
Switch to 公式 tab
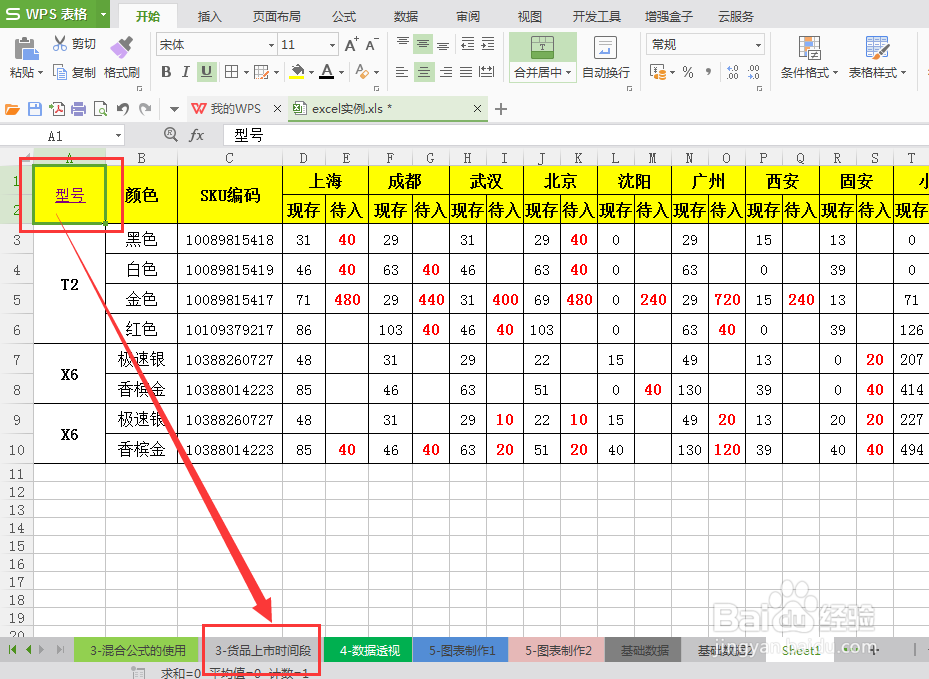click(344, 16)
